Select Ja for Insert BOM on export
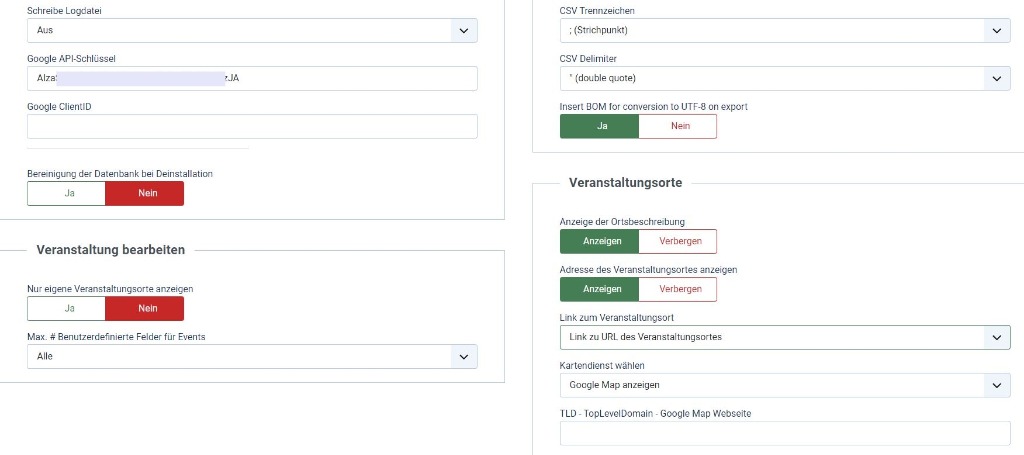This screenshot has width=1024, height=455. pyautogui.click(x=600, y=126)
